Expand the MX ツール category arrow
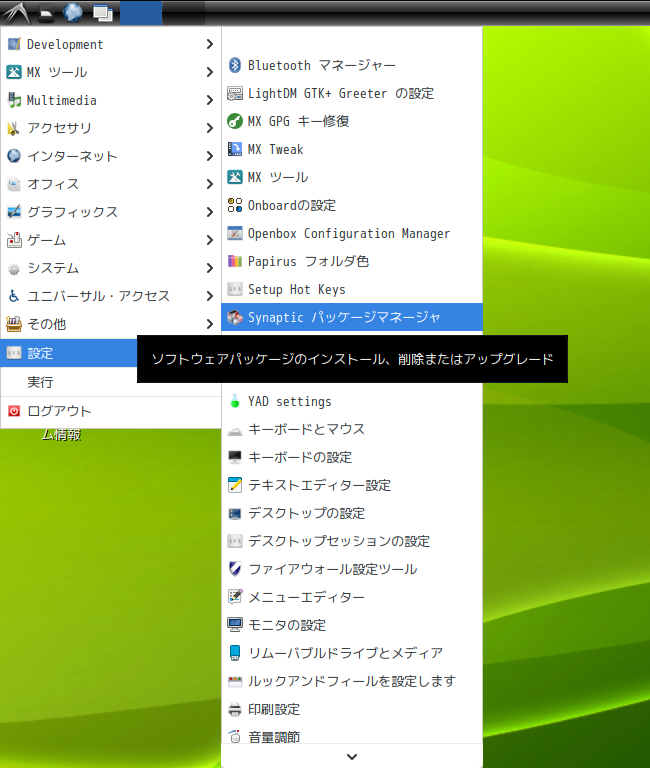650x768 pixels. pos(210,72)
